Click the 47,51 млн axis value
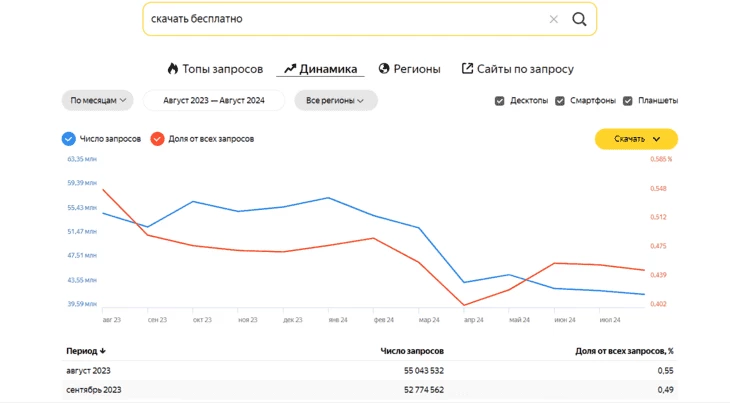 tap(82, 255)
